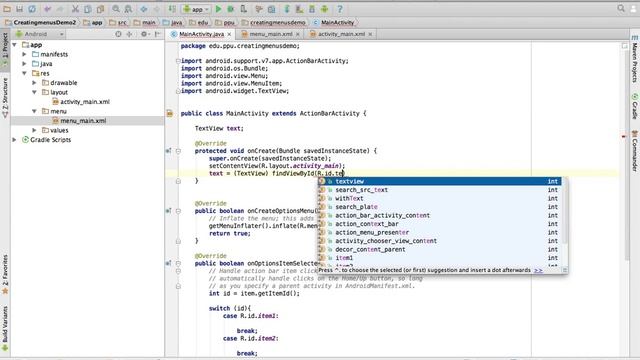
Task: Fold the onCreate method using gutter marker
Action: coord(178,151)
